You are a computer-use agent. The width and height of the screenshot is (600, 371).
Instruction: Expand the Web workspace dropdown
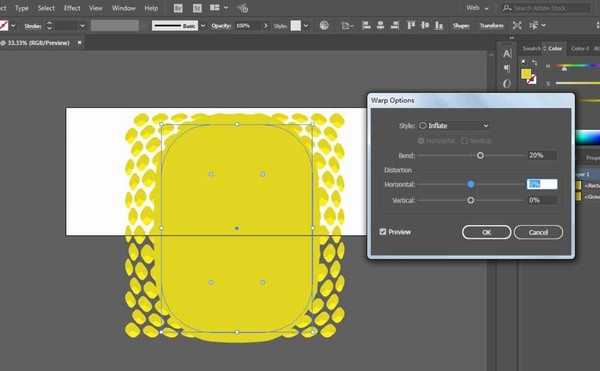(x=477, y=8)
